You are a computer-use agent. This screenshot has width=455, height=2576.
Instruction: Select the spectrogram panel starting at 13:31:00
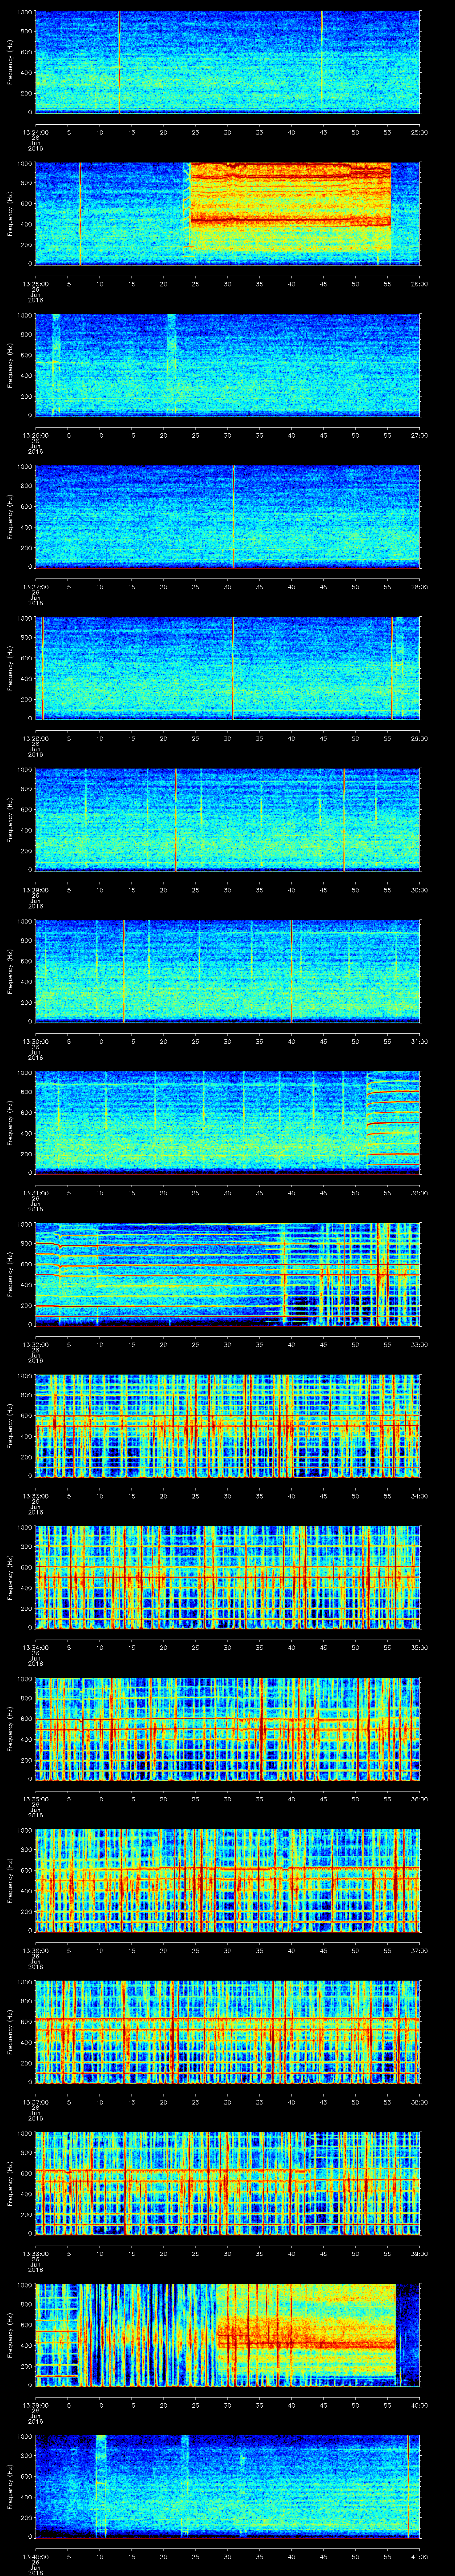point(228,1122)
